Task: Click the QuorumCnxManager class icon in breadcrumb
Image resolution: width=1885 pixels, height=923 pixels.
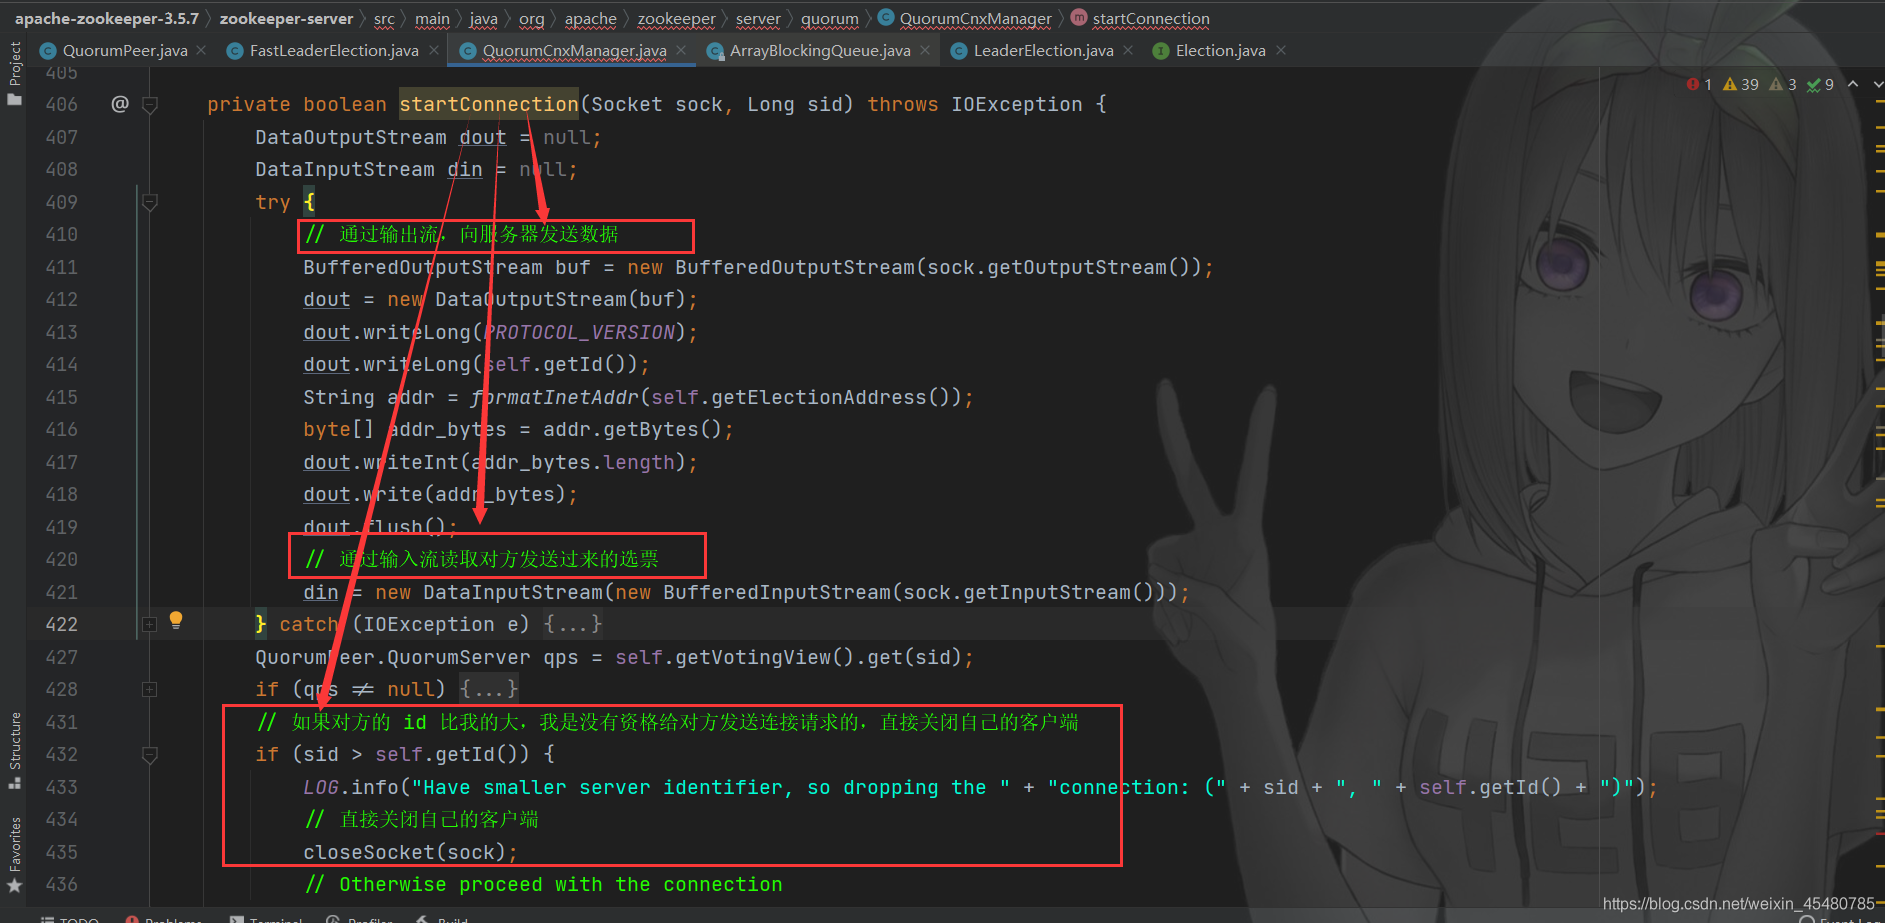Action: click(886, 18)
